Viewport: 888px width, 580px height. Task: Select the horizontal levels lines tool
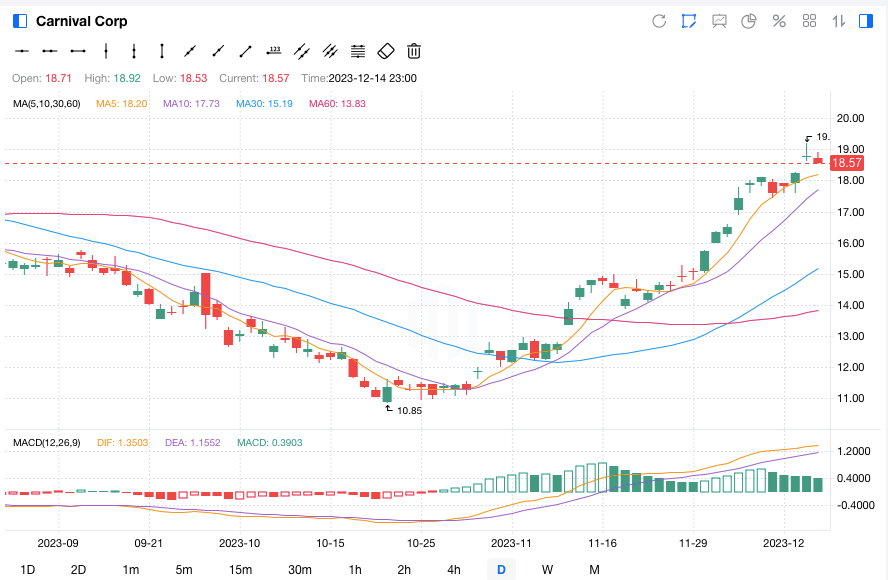tap(358, 51)
